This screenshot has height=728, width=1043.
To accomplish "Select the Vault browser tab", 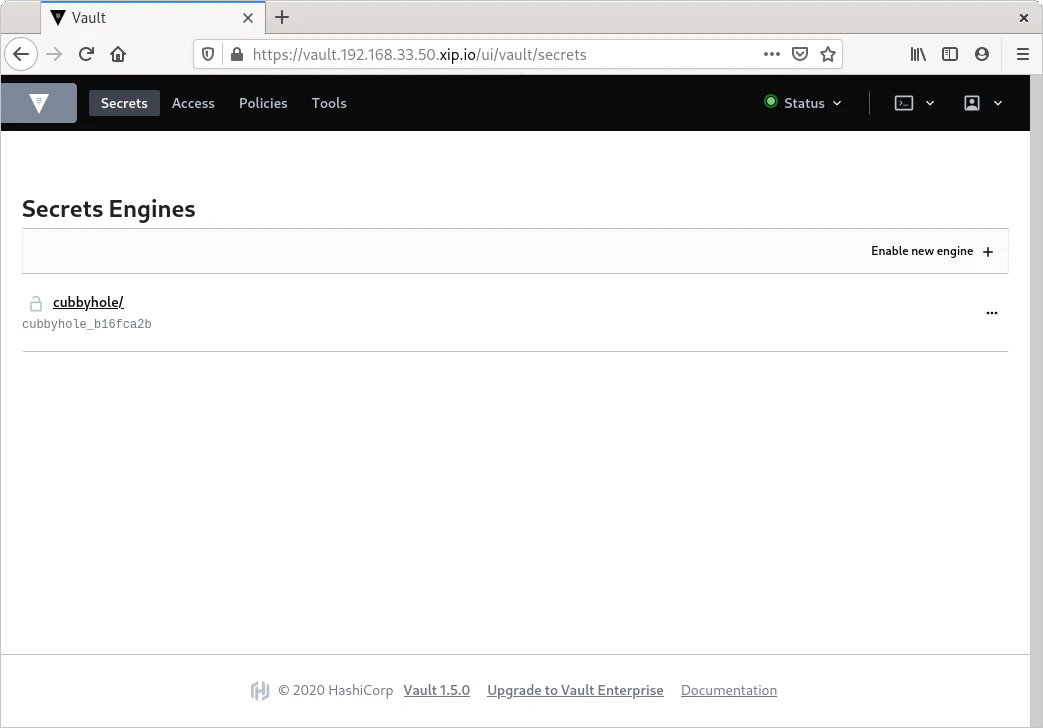I will [153, 18].
